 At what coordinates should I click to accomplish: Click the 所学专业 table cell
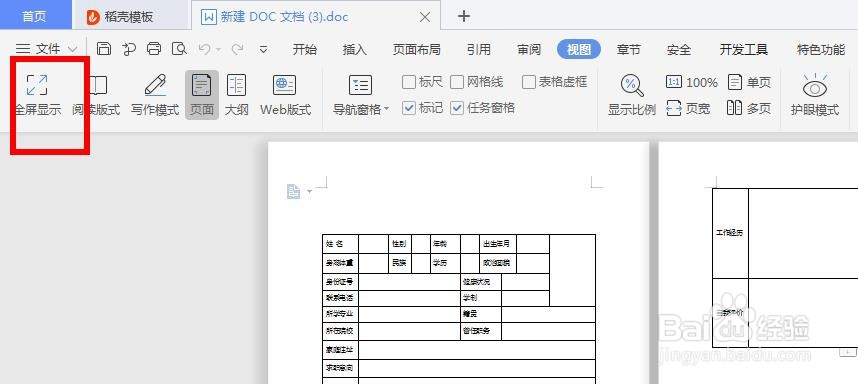tap(340, 314)
